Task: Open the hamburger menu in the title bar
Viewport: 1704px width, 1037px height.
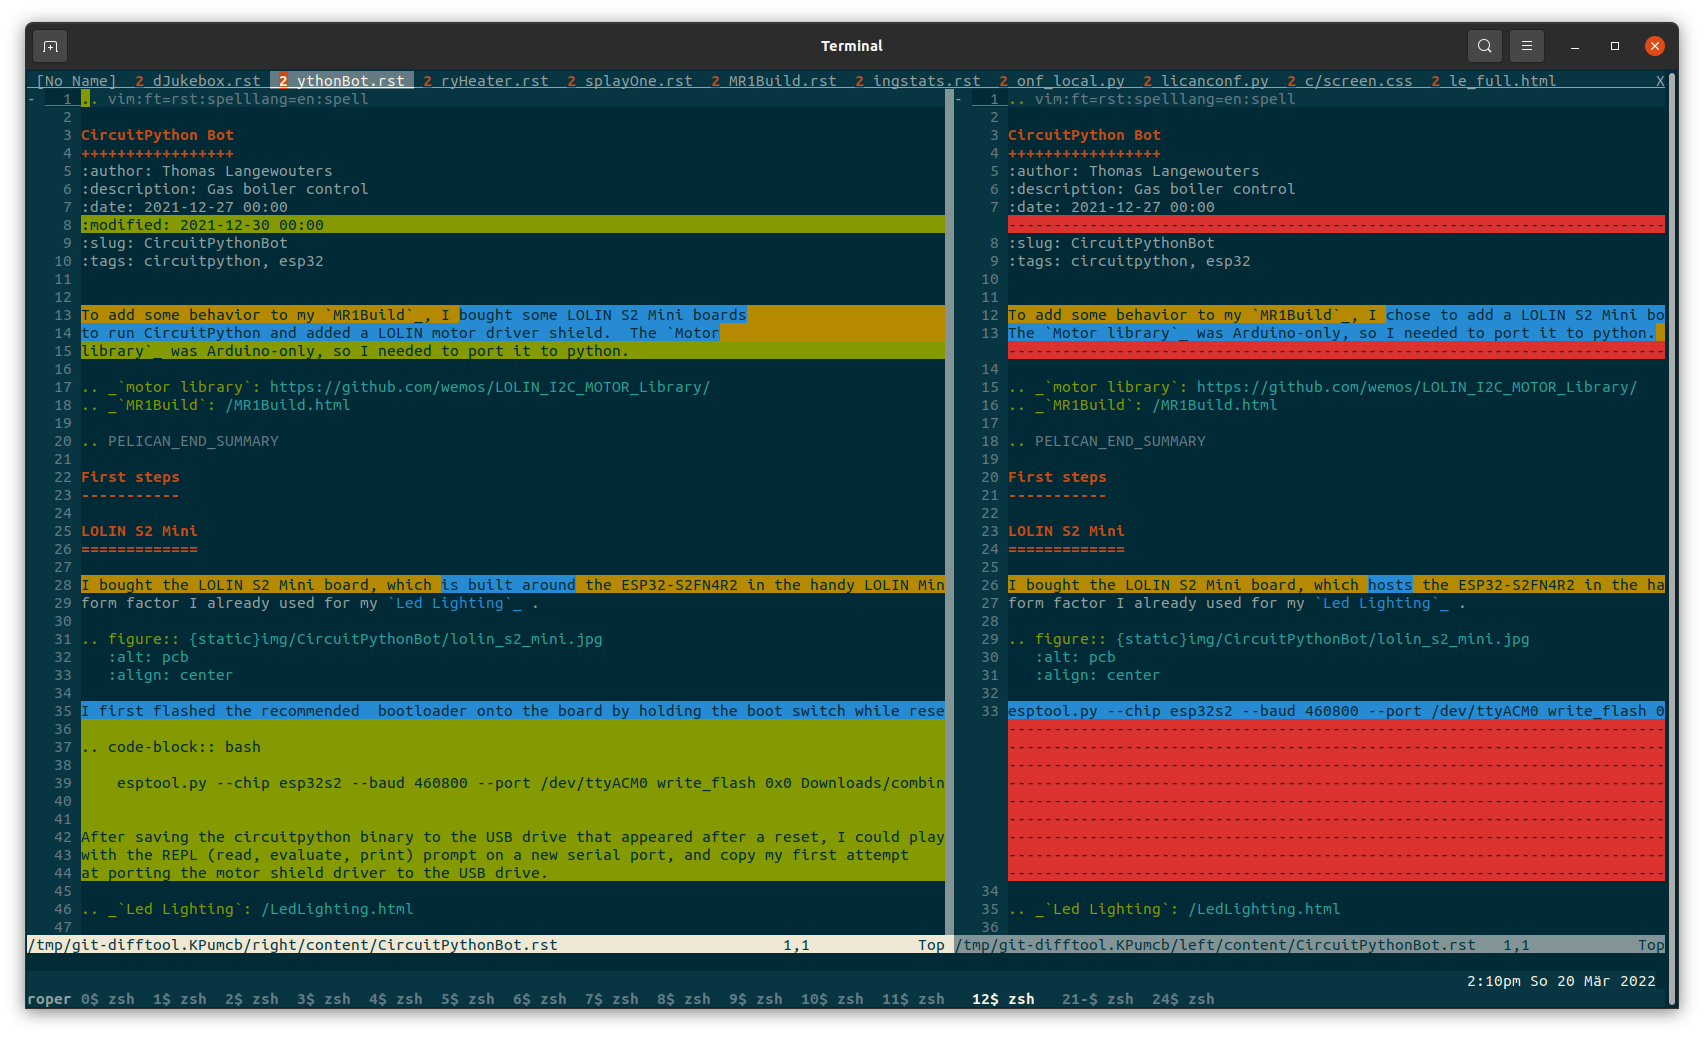Action: 1527,46
